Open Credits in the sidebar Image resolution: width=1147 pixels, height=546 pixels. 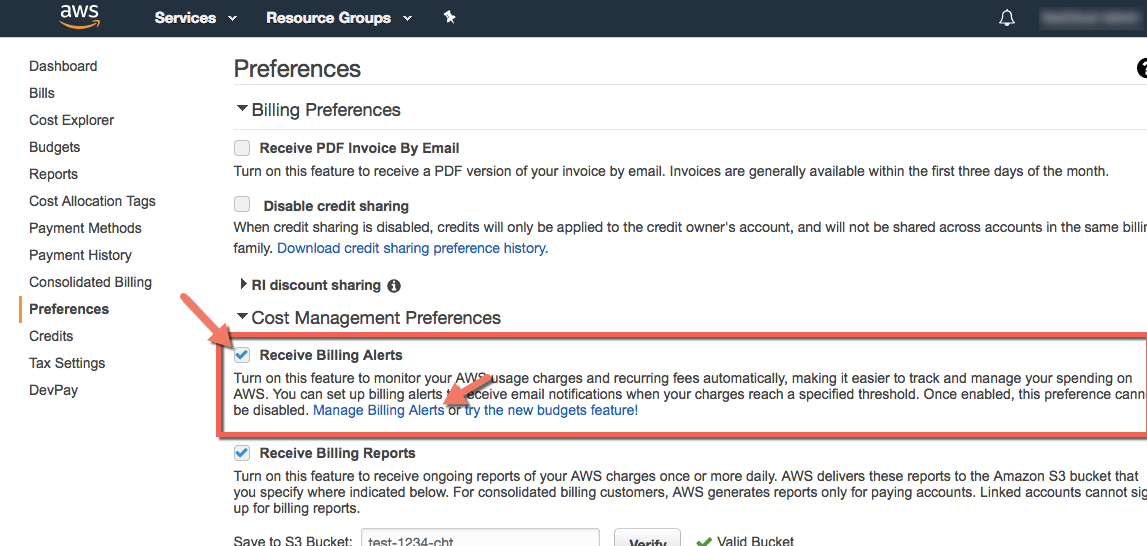click(x=51, y=336)
